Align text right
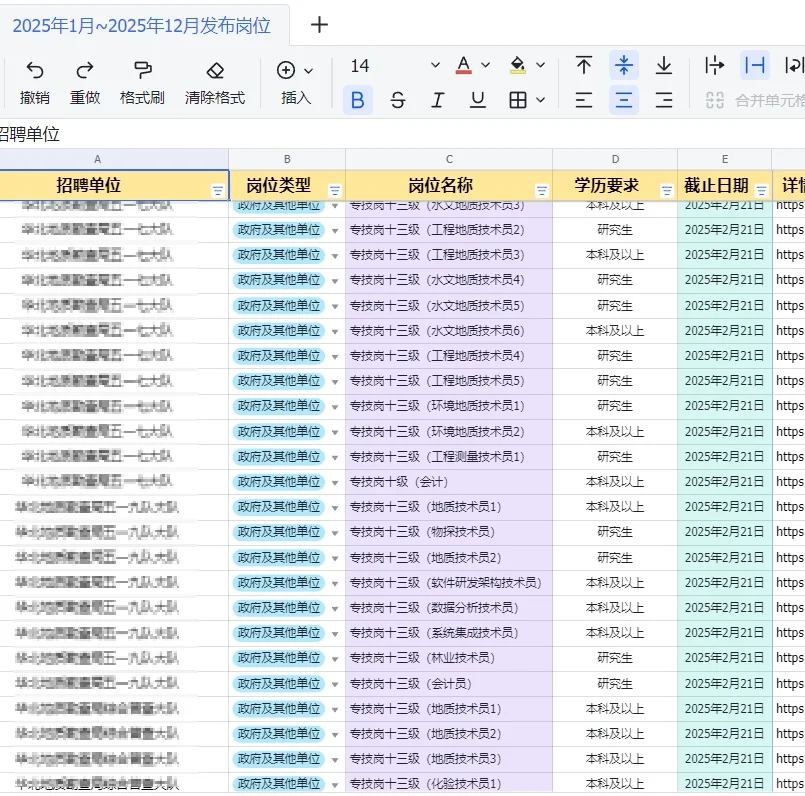The width and height of the screenshot is (805, 796). tap(664, 100)
